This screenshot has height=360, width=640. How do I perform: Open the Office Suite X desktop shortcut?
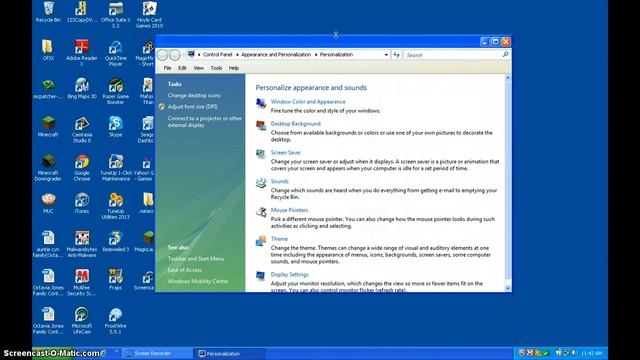coord(116,14)
